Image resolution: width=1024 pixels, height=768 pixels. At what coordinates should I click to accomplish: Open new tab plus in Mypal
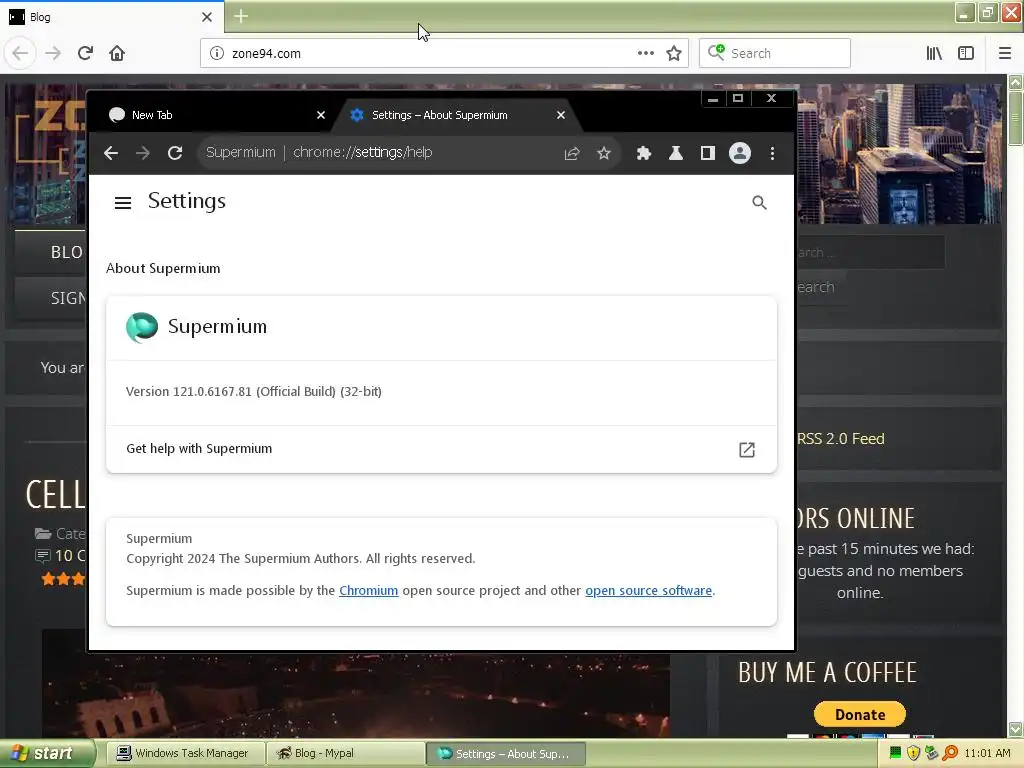pyautogui.click(x=241, y=16)
